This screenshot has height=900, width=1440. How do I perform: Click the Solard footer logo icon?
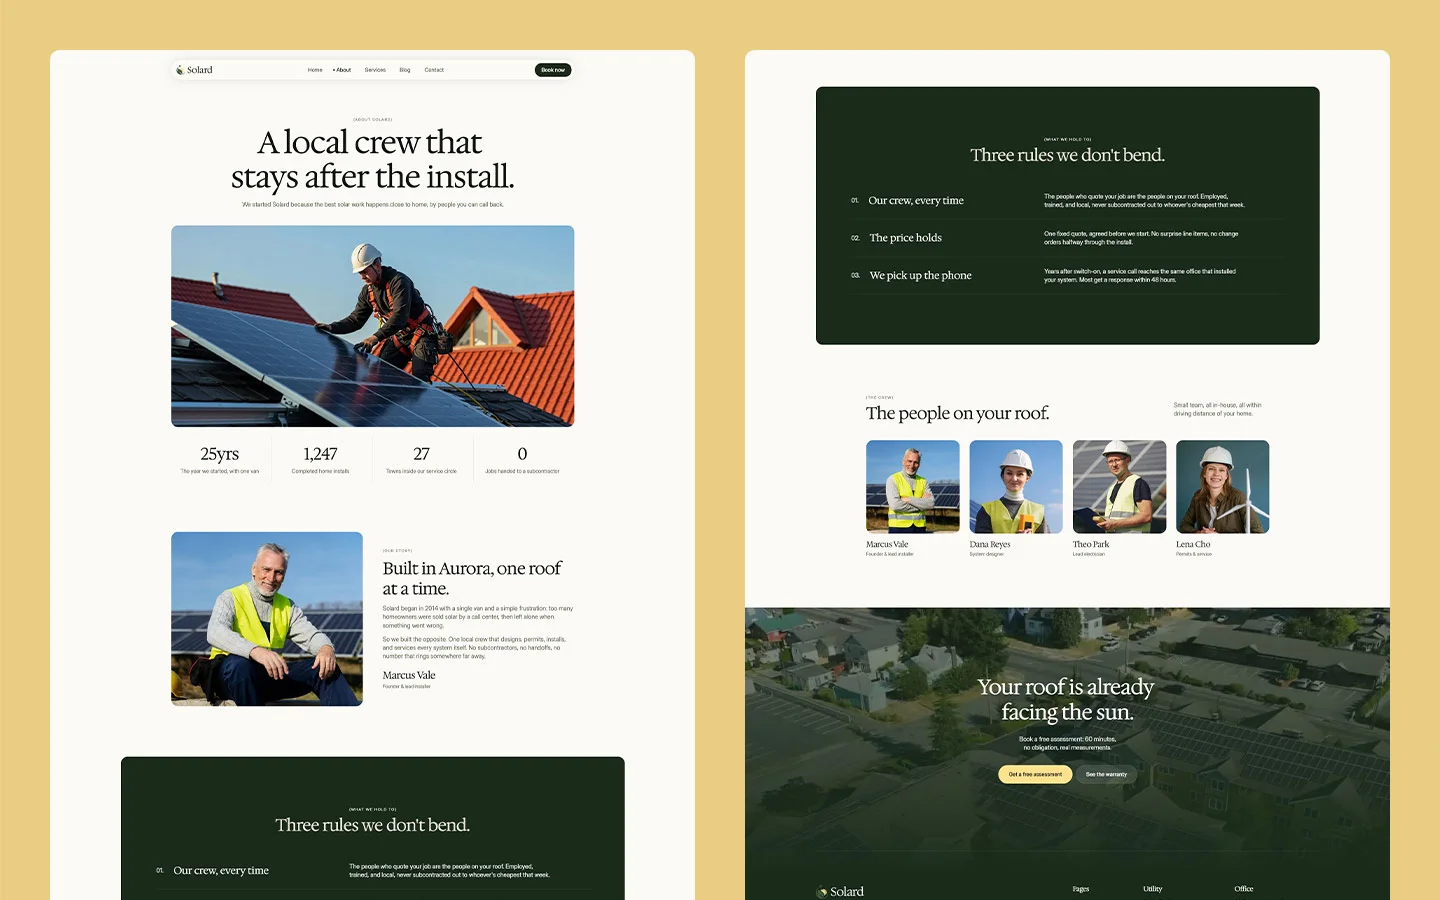click(x=822, y=892)
